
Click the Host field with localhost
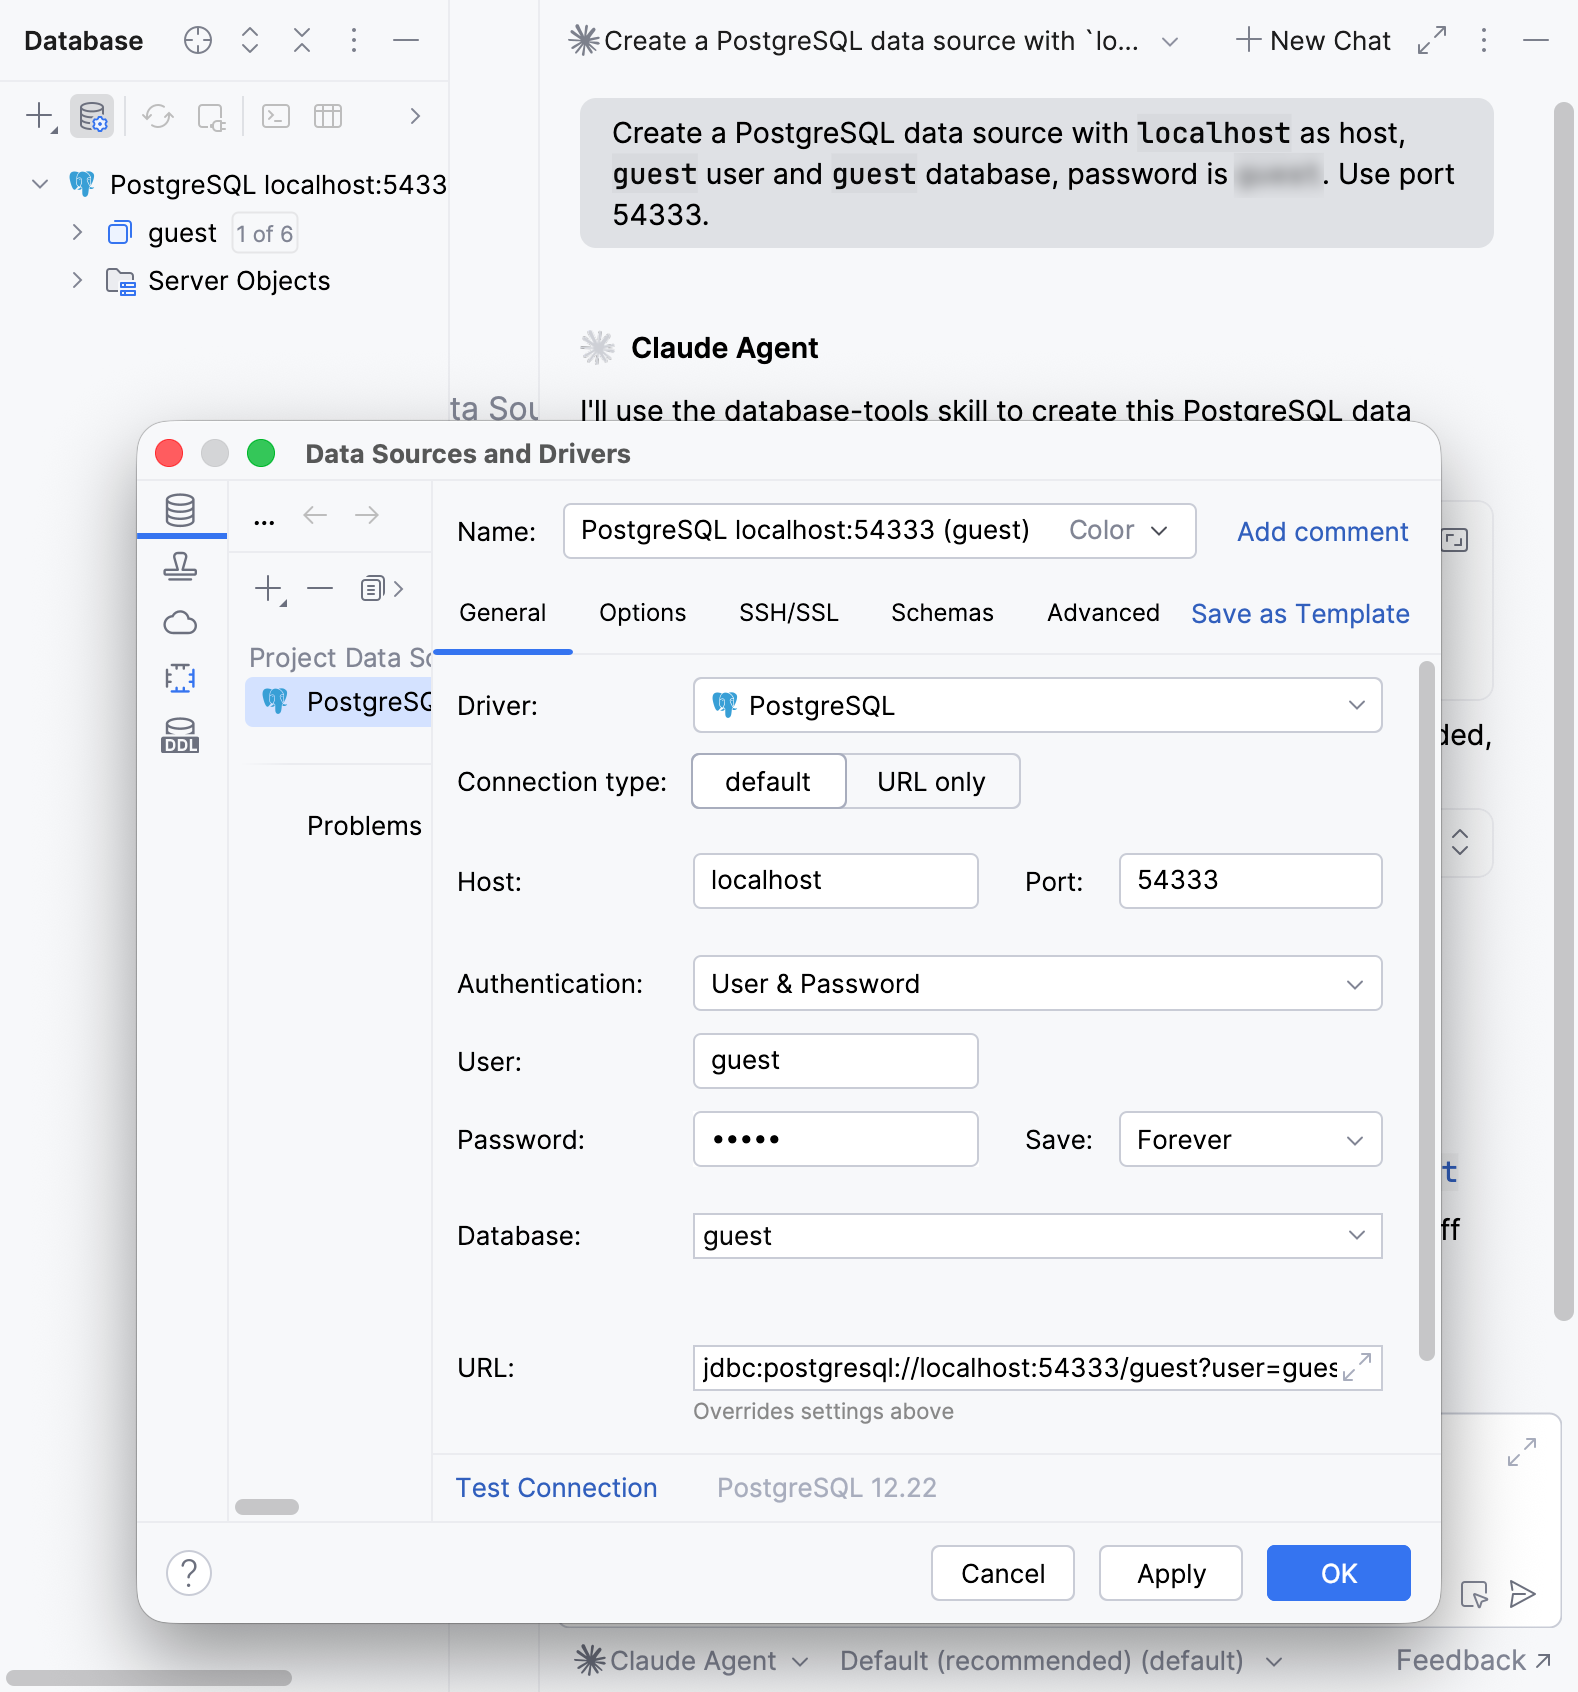(835, 881)
